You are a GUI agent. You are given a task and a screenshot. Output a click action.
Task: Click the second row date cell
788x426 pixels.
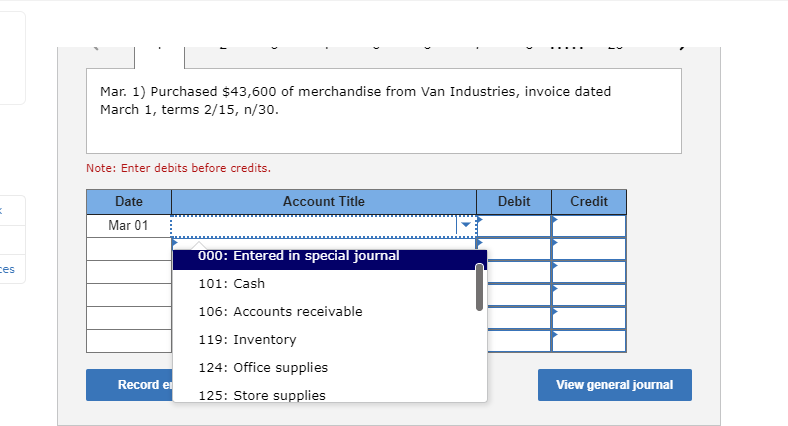[x=129, y=249]
